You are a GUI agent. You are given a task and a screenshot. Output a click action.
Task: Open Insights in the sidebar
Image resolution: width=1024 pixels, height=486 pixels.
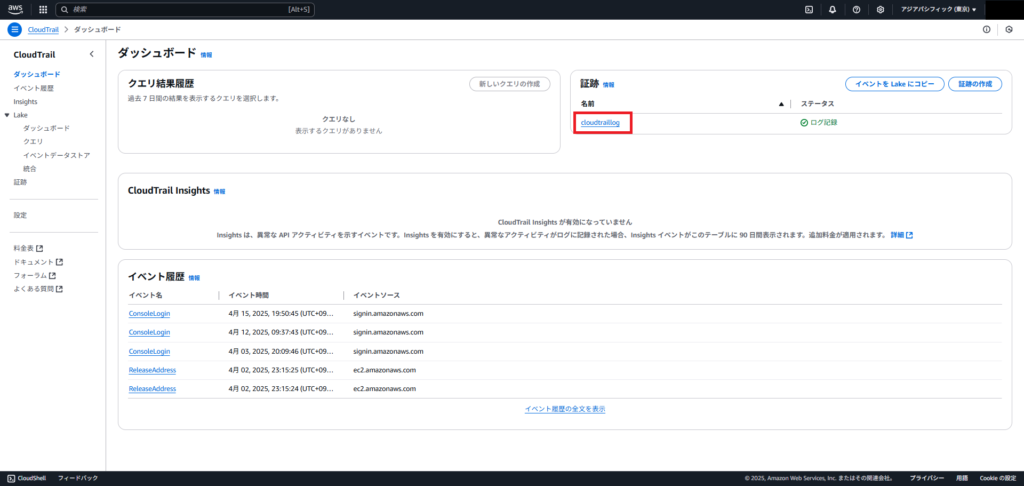coord(25,102)
